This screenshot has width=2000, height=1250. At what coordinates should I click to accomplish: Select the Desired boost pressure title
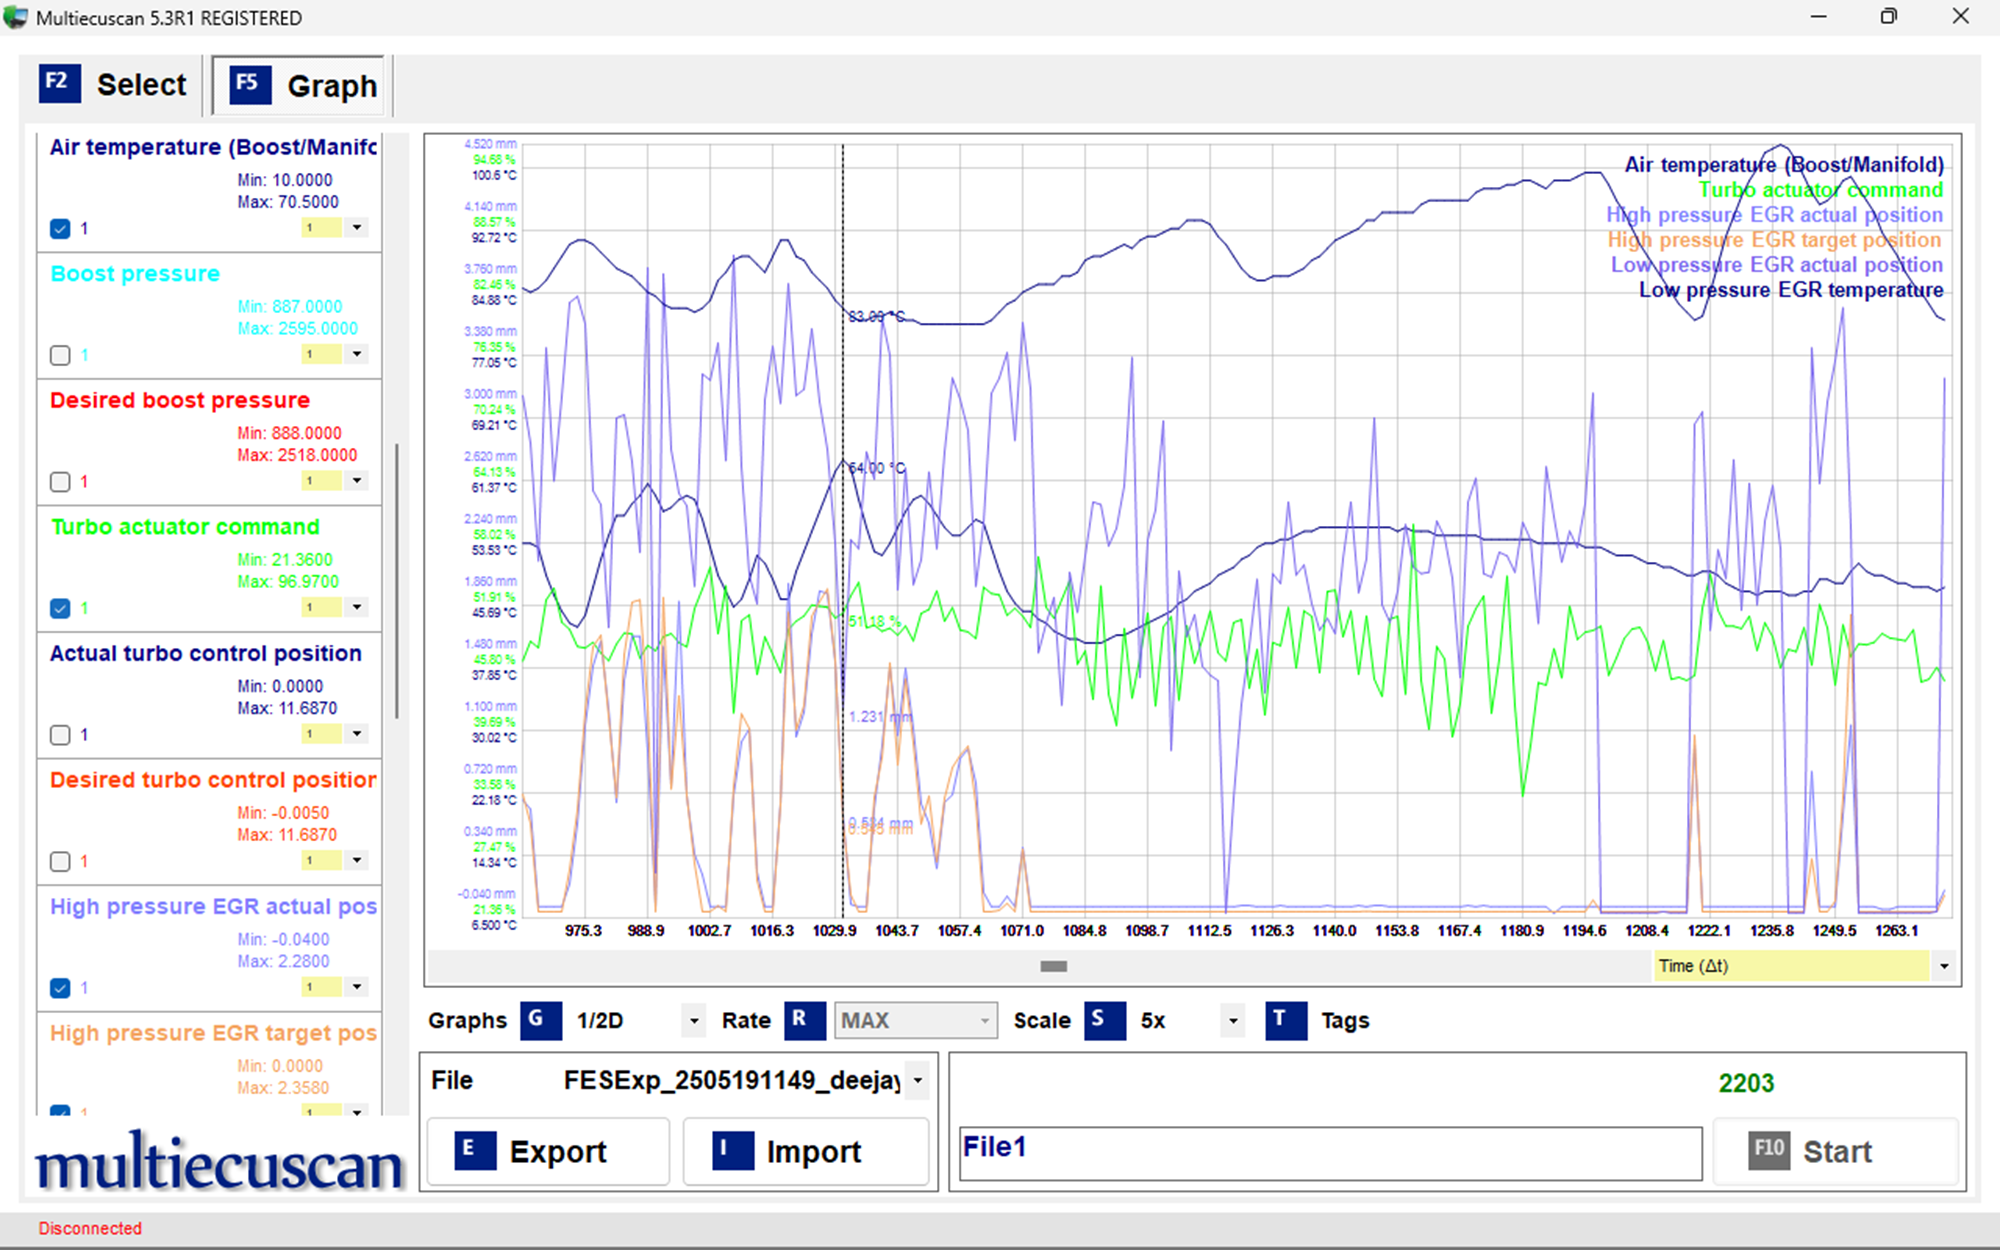pos(180,400)
